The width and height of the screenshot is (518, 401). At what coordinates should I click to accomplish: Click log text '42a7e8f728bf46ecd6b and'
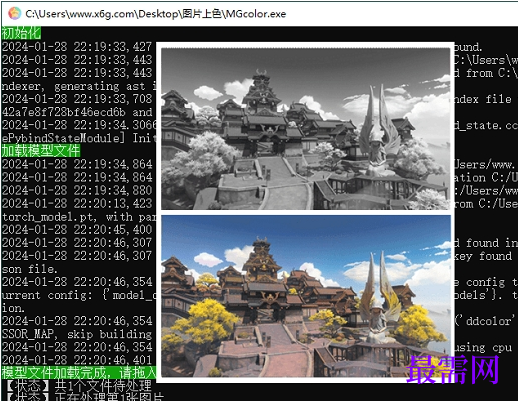77,112
